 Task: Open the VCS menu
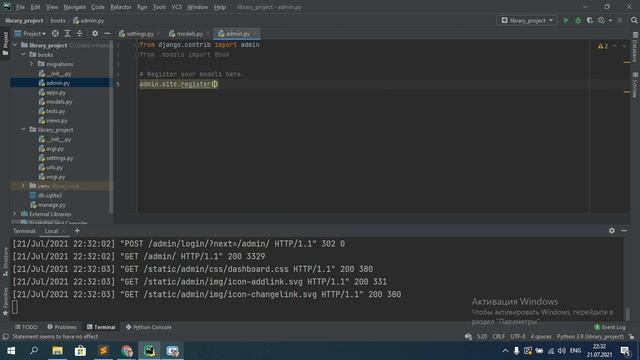[x=177, y=7]
